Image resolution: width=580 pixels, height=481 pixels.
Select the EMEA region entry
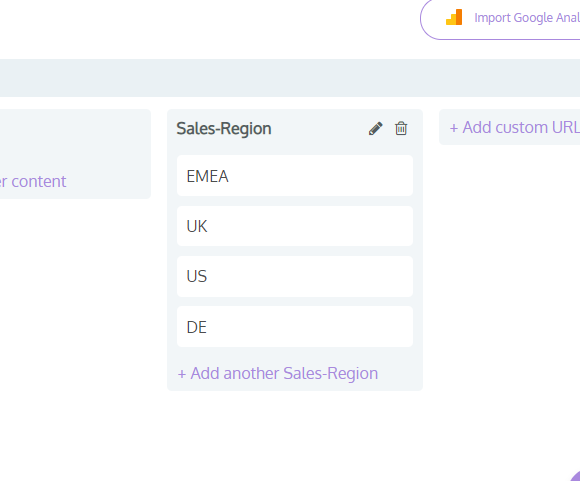point(295,176)
